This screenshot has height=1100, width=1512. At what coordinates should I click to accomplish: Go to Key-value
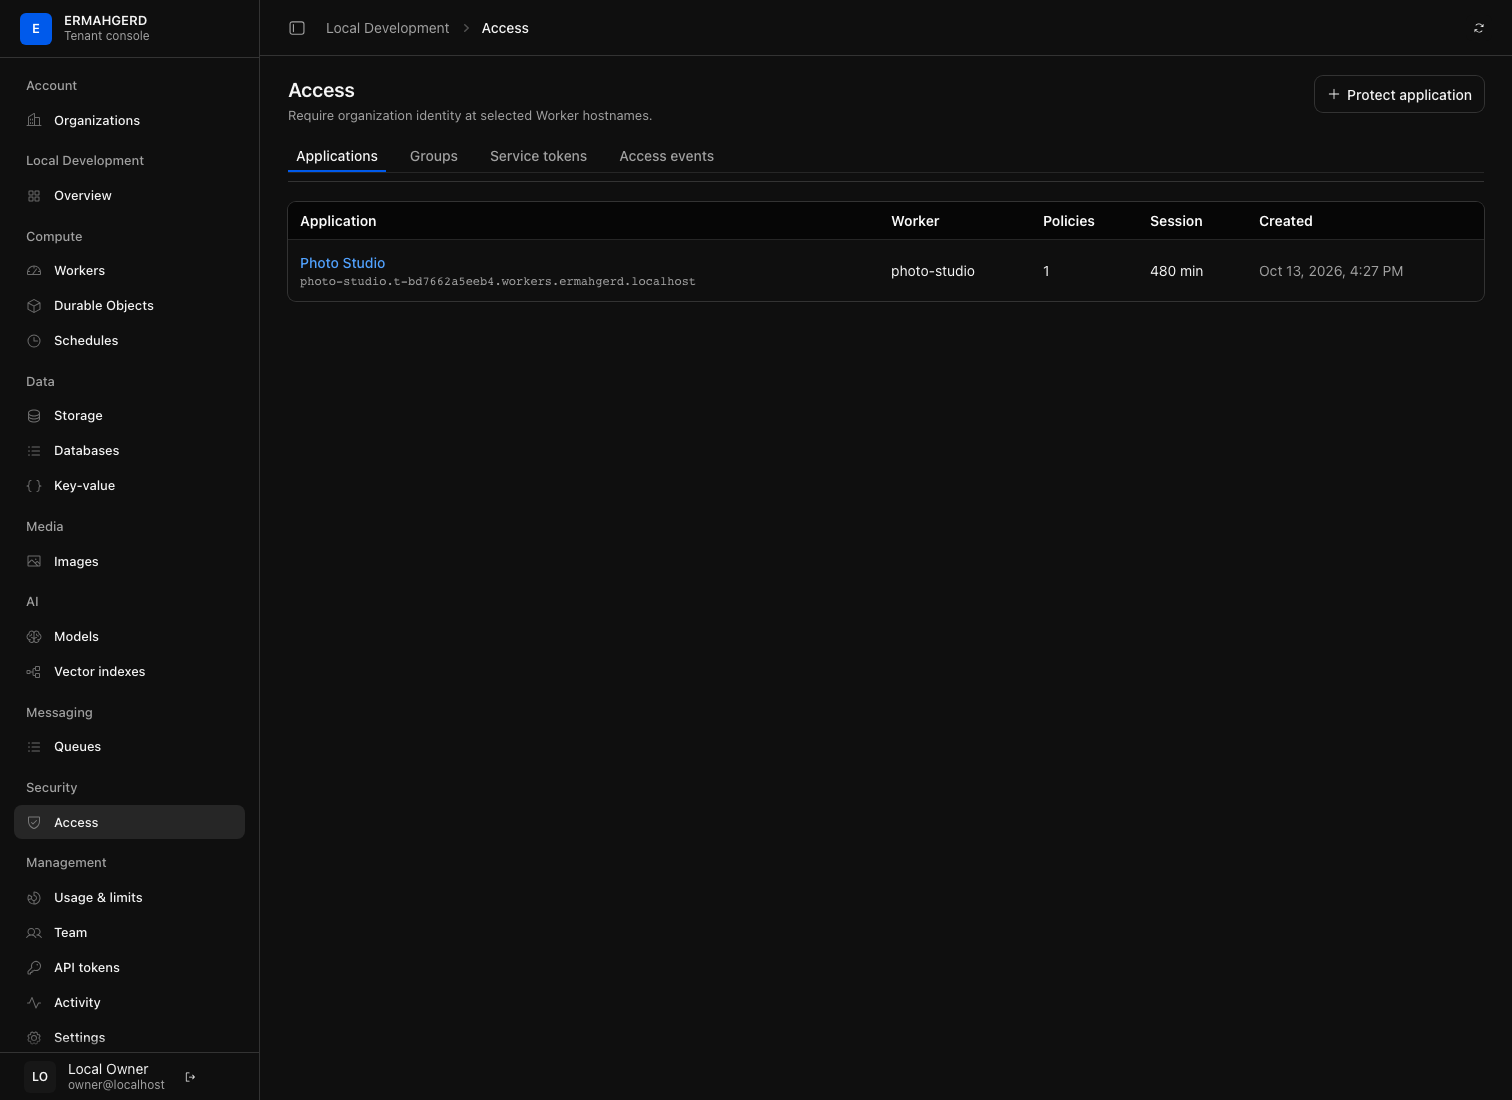tap(129, 486)
